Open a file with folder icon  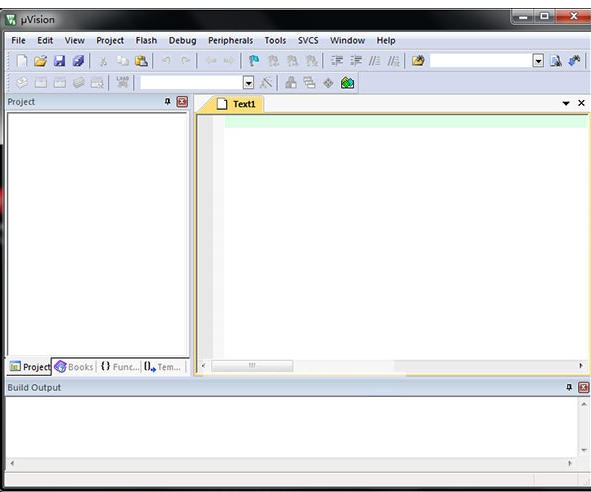(40, 61)
